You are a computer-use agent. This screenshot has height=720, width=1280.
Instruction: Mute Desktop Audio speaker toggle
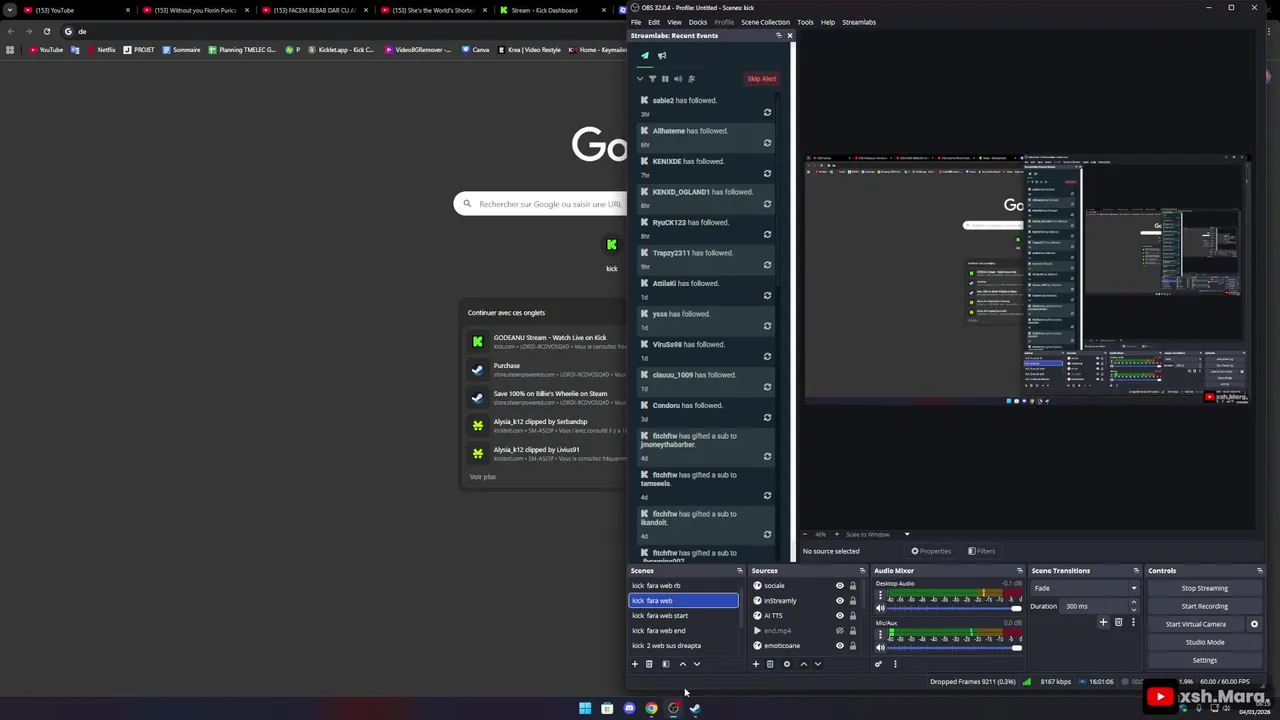click(880, 608)
